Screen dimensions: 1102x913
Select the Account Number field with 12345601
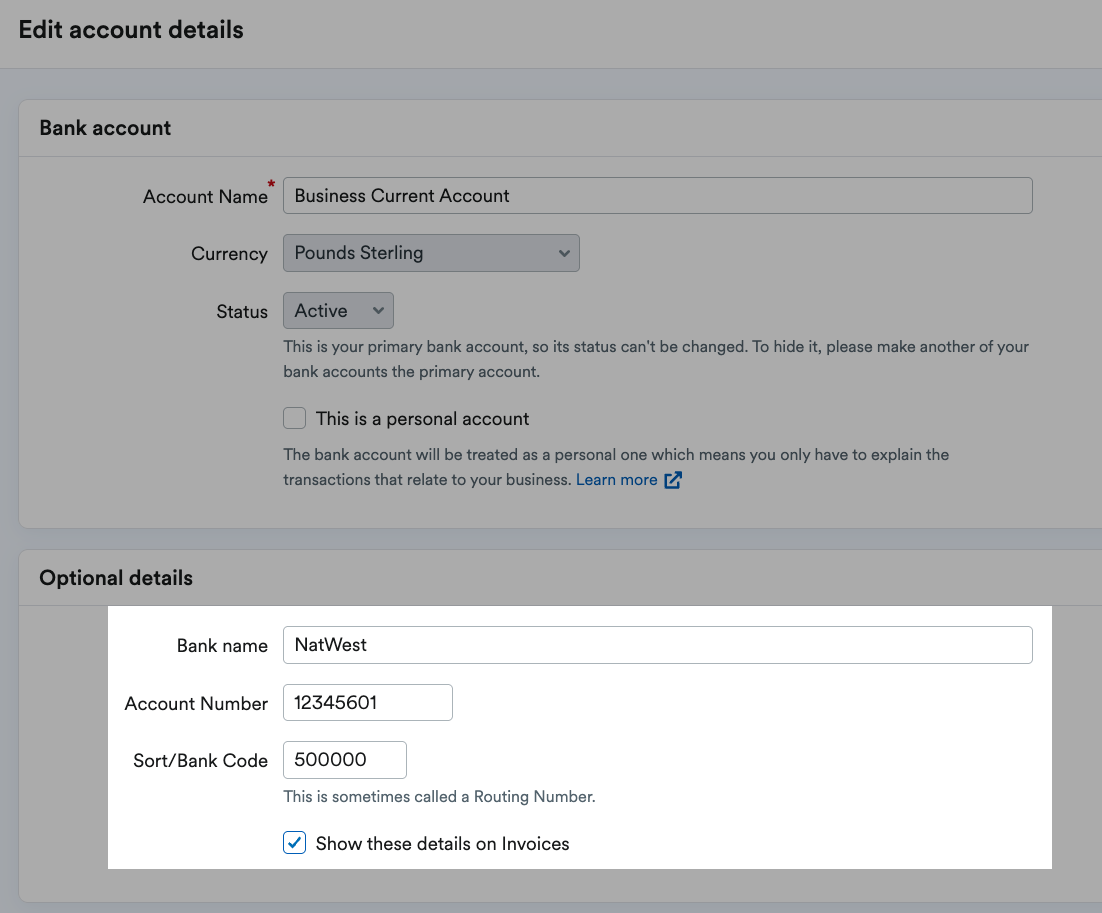[367, 702]
